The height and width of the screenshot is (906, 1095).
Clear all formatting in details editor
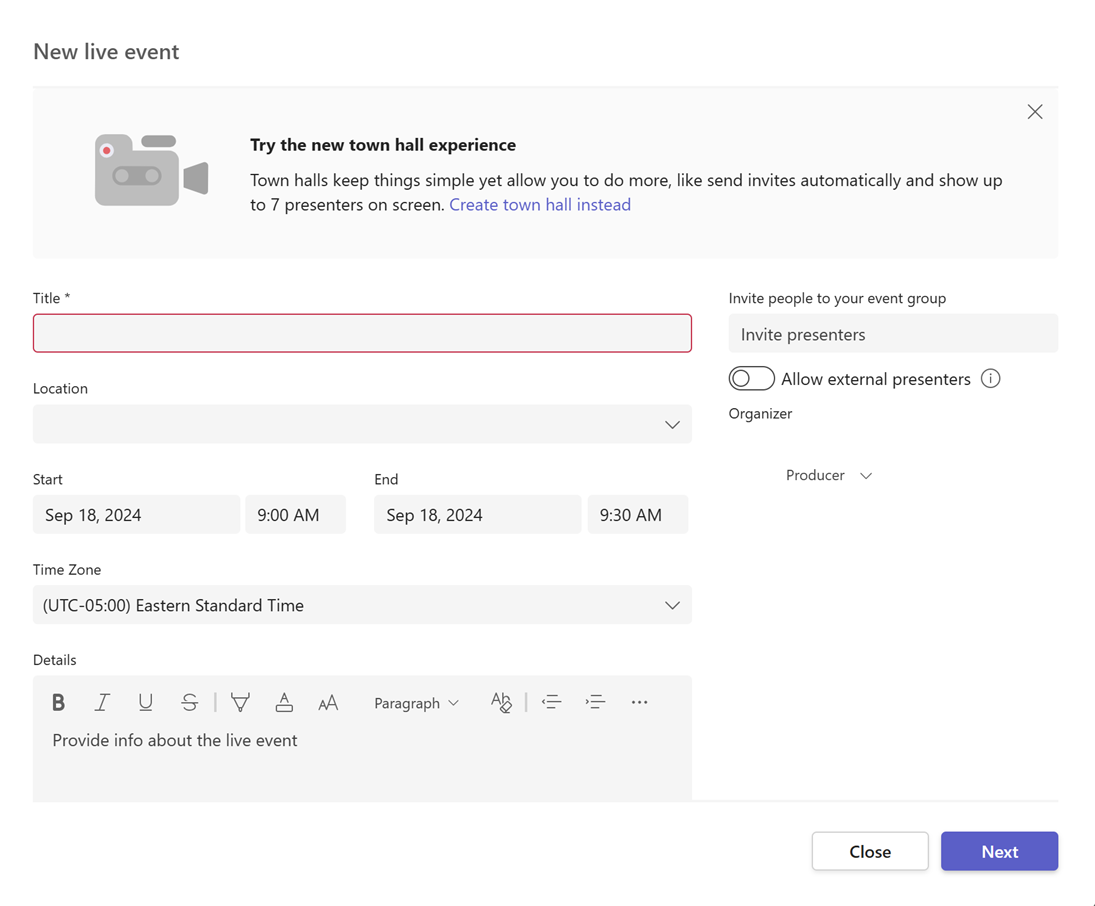click(501, 703)
